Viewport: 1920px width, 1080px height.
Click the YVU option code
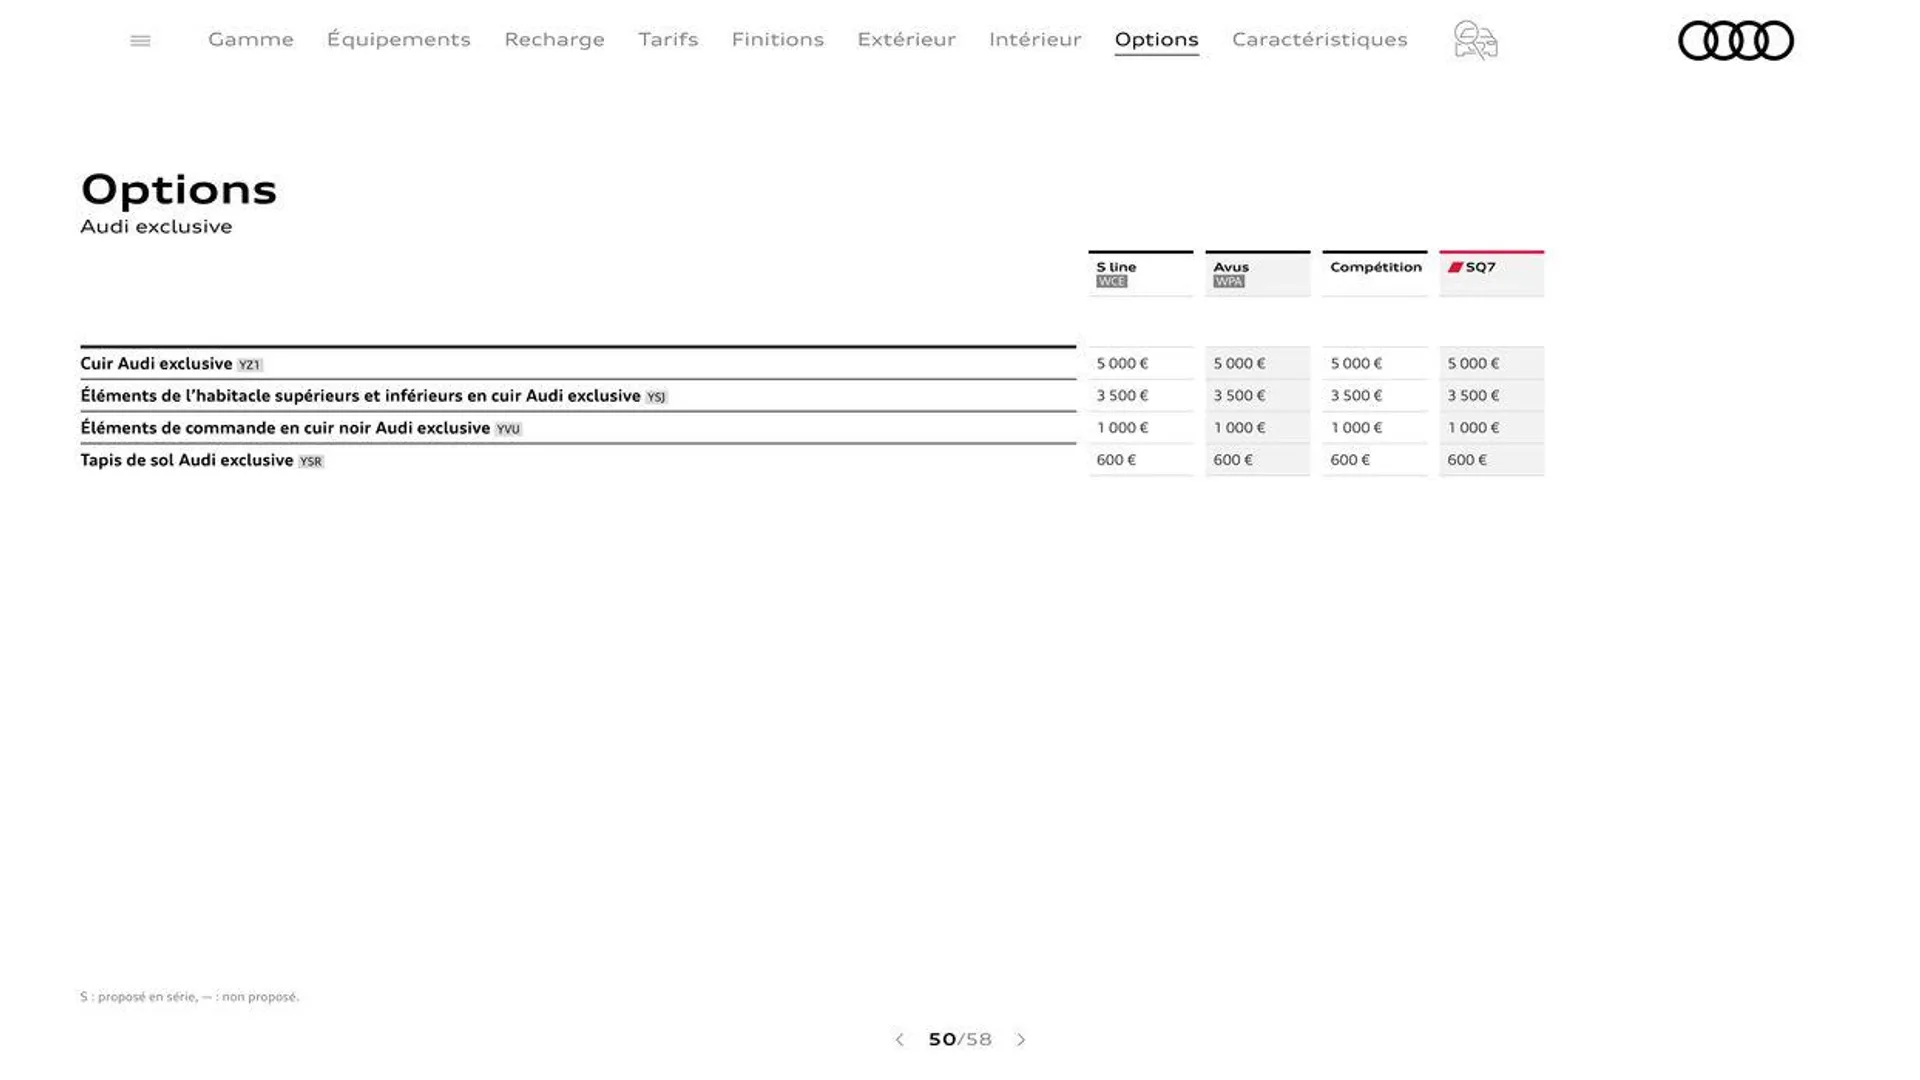click(508, 429)
